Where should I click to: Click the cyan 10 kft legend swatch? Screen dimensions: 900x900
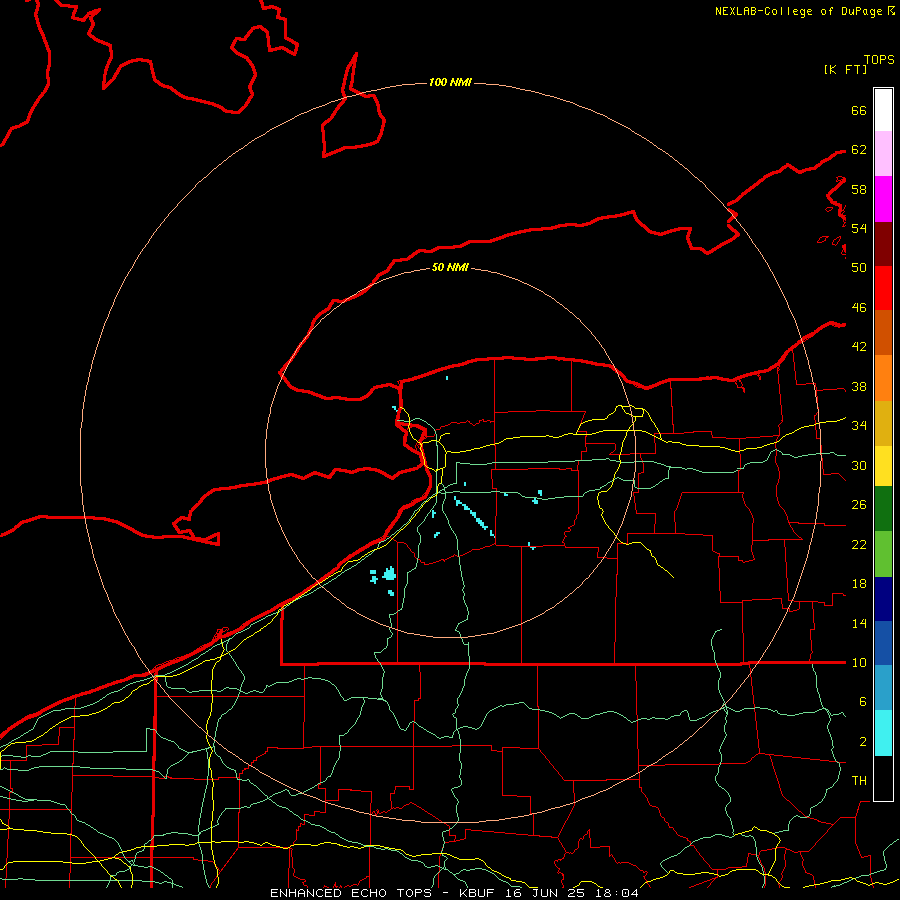883,733
